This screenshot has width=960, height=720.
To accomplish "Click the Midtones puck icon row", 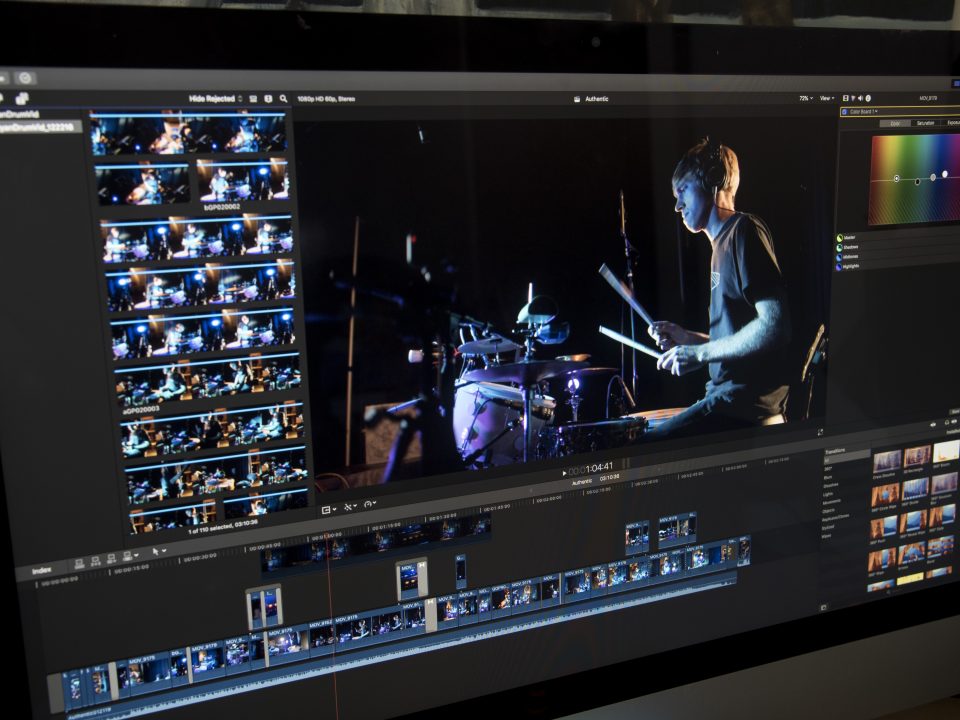I will [x=848, y=257].
